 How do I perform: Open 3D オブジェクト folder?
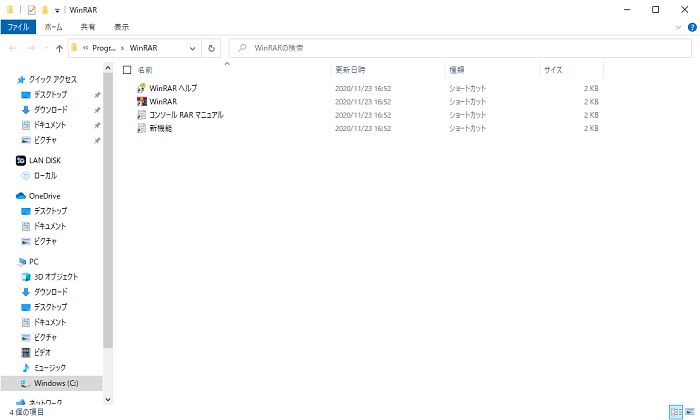point(56,277)
